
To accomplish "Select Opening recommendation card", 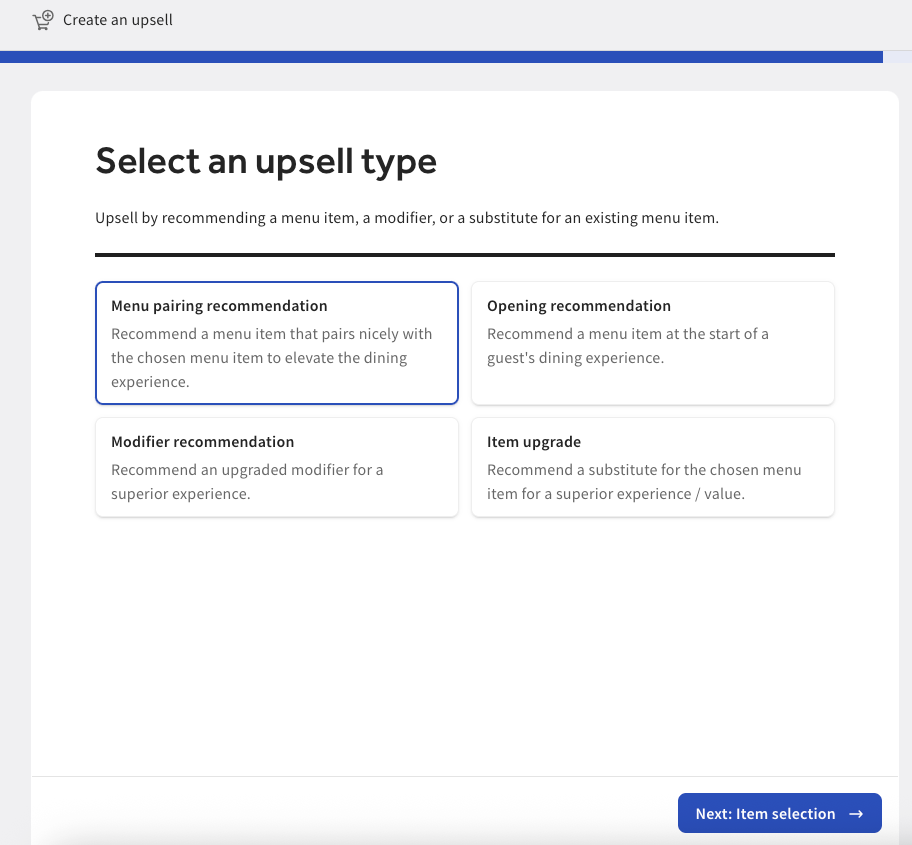I will (653, 343).
